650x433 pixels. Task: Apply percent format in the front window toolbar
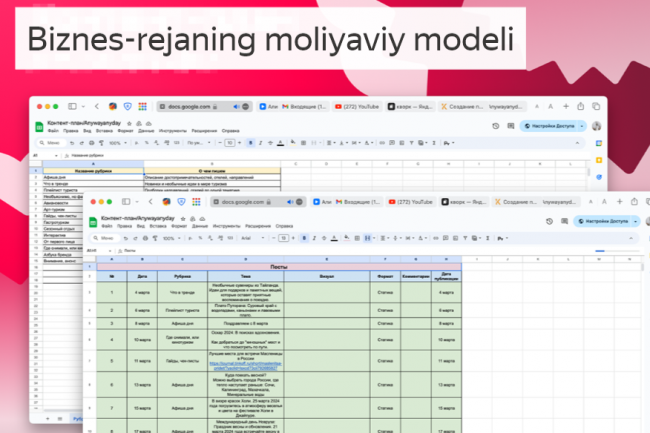pos(200,238)
